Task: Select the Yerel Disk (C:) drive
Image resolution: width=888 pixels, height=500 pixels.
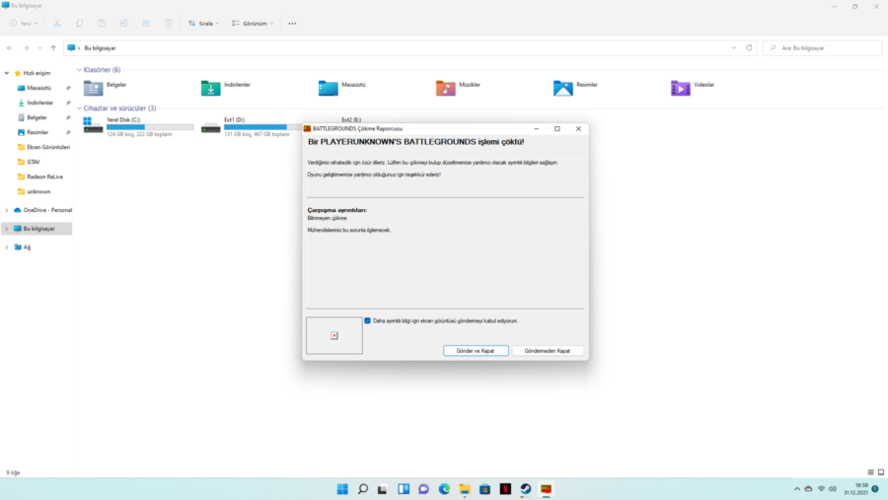Action: (138, 127)
